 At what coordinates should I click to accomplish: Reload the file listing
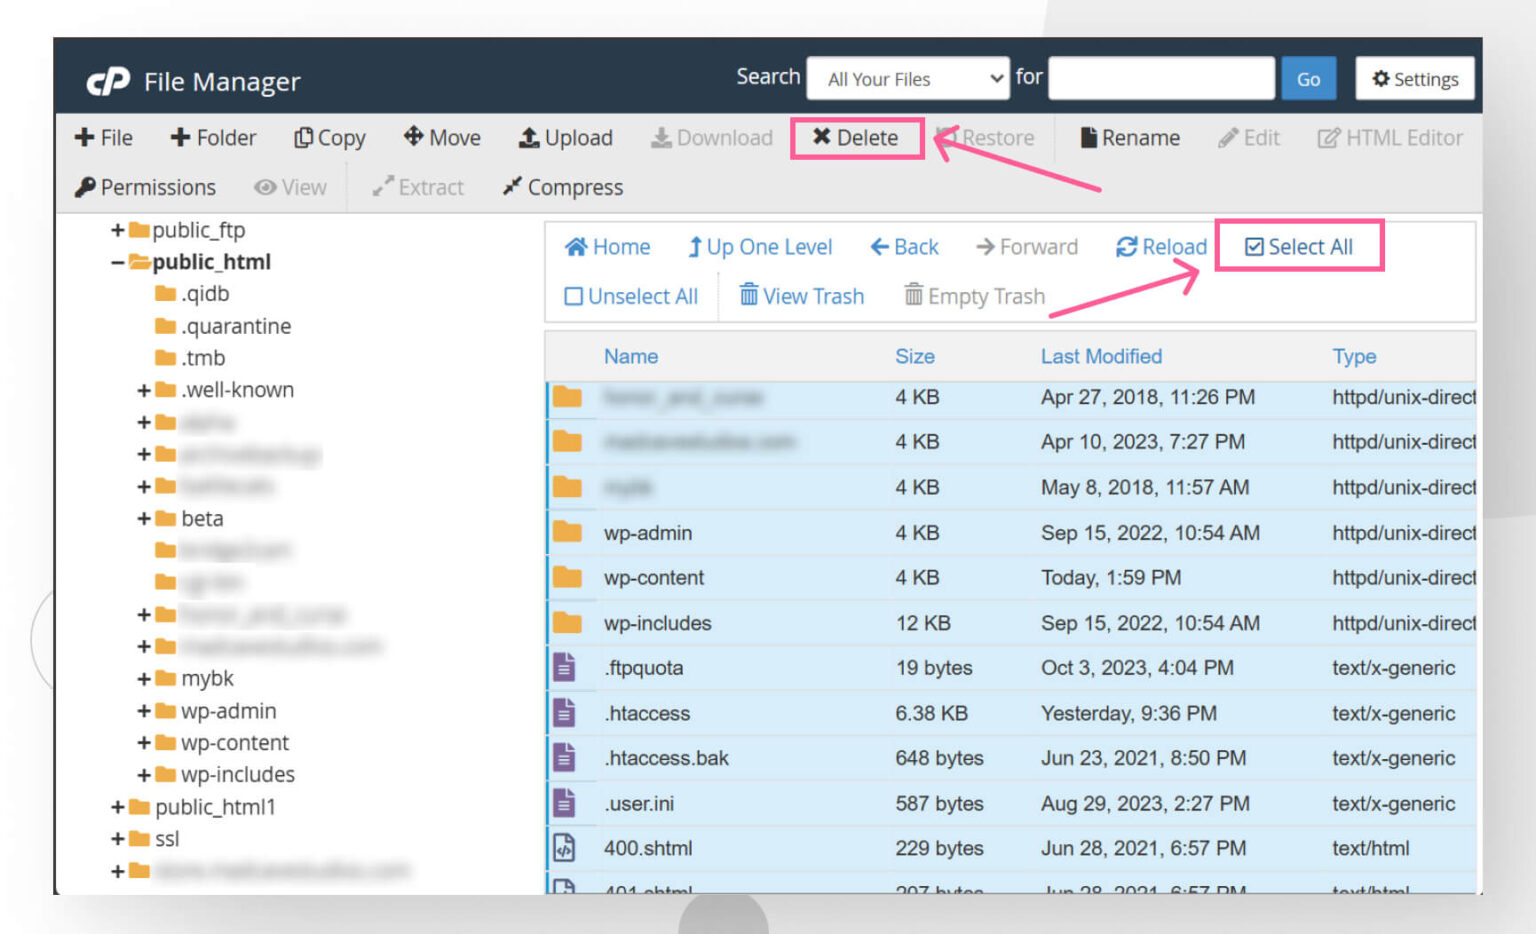(1161, 247)
